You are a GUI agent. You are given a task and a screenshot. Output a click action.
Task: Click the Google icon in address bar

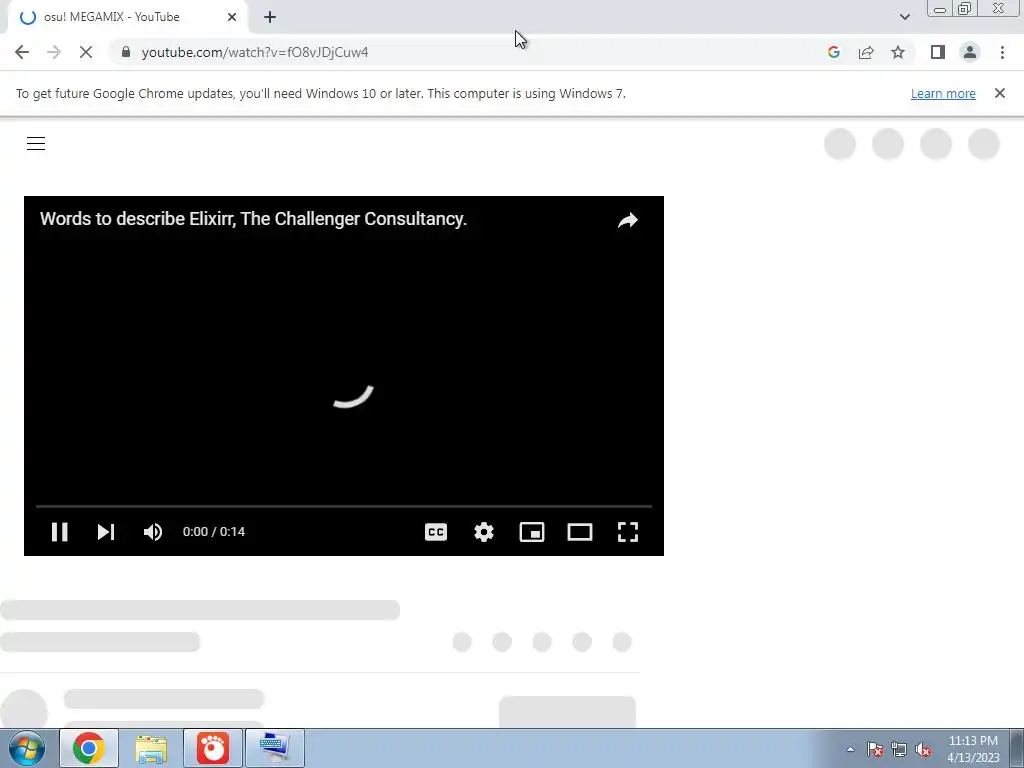[833, 52]
